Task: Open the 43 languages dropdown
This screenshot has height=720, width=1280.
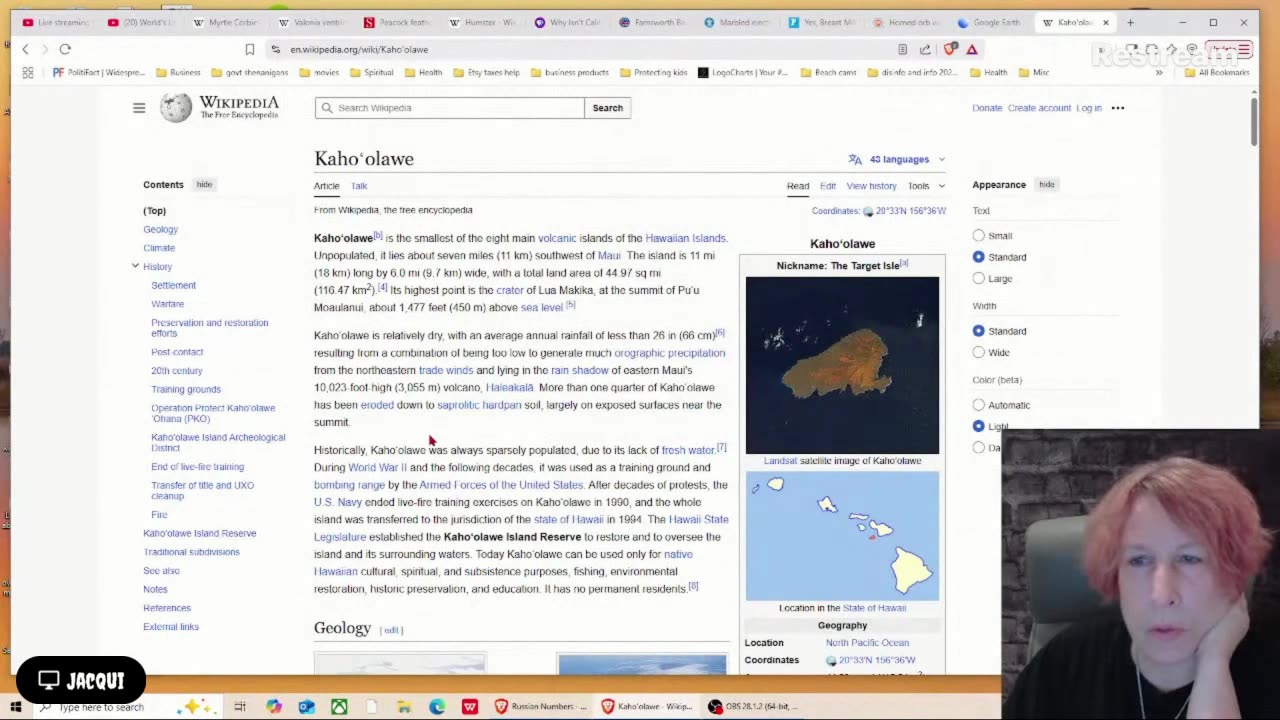Action: 897,159
